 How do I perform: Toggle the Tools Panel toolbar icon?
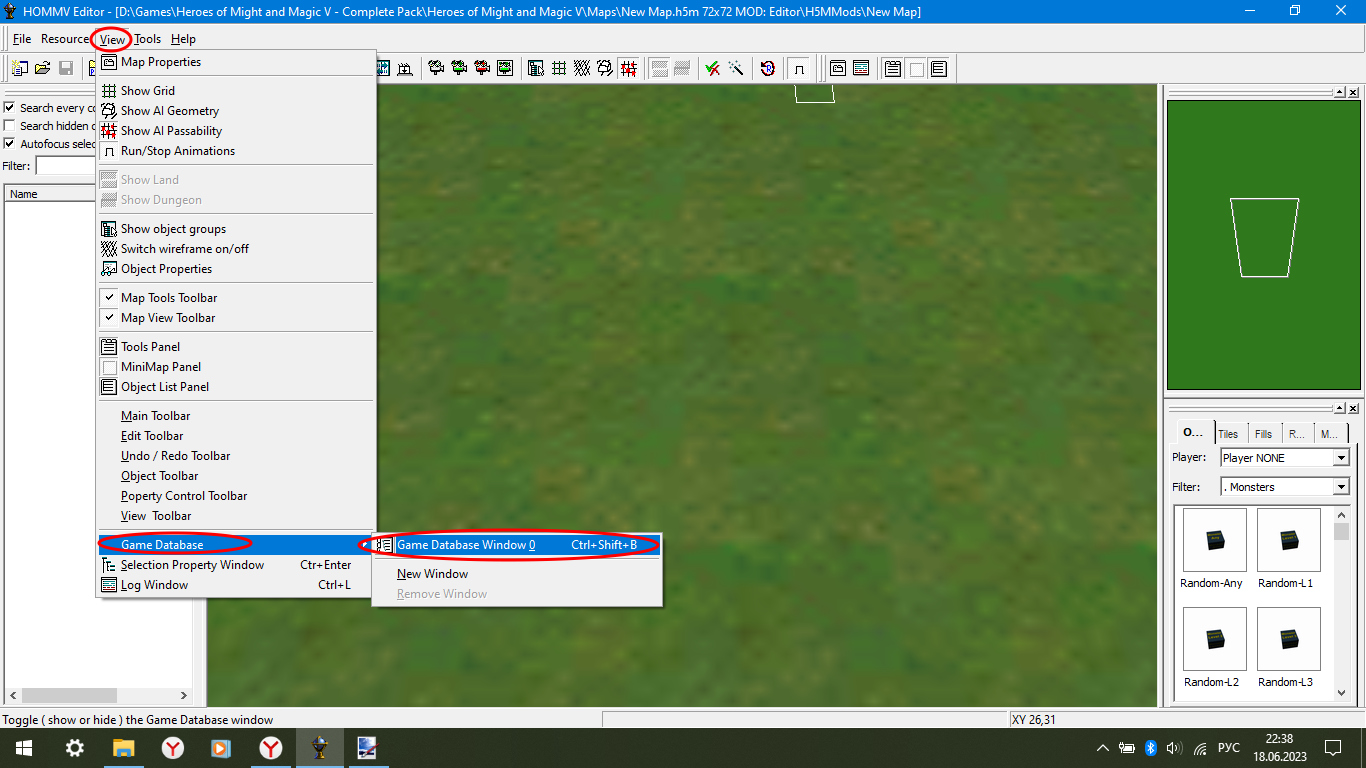pos(893,68)
